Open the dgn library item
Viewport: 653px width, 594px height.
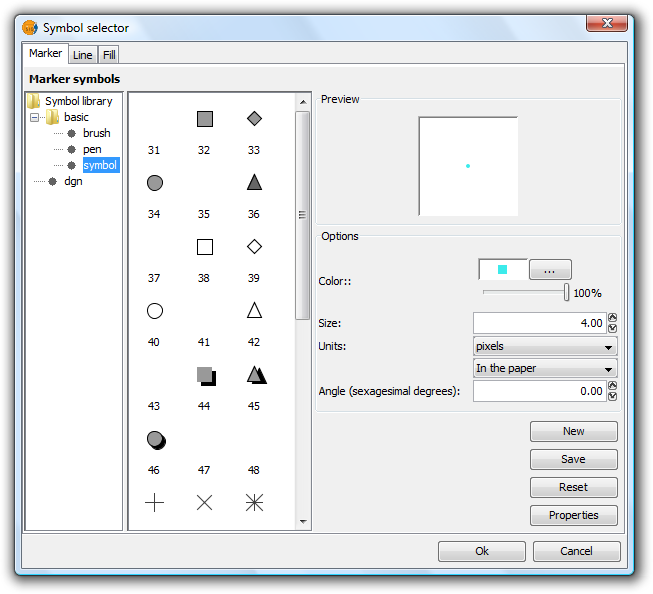point(73,181)
